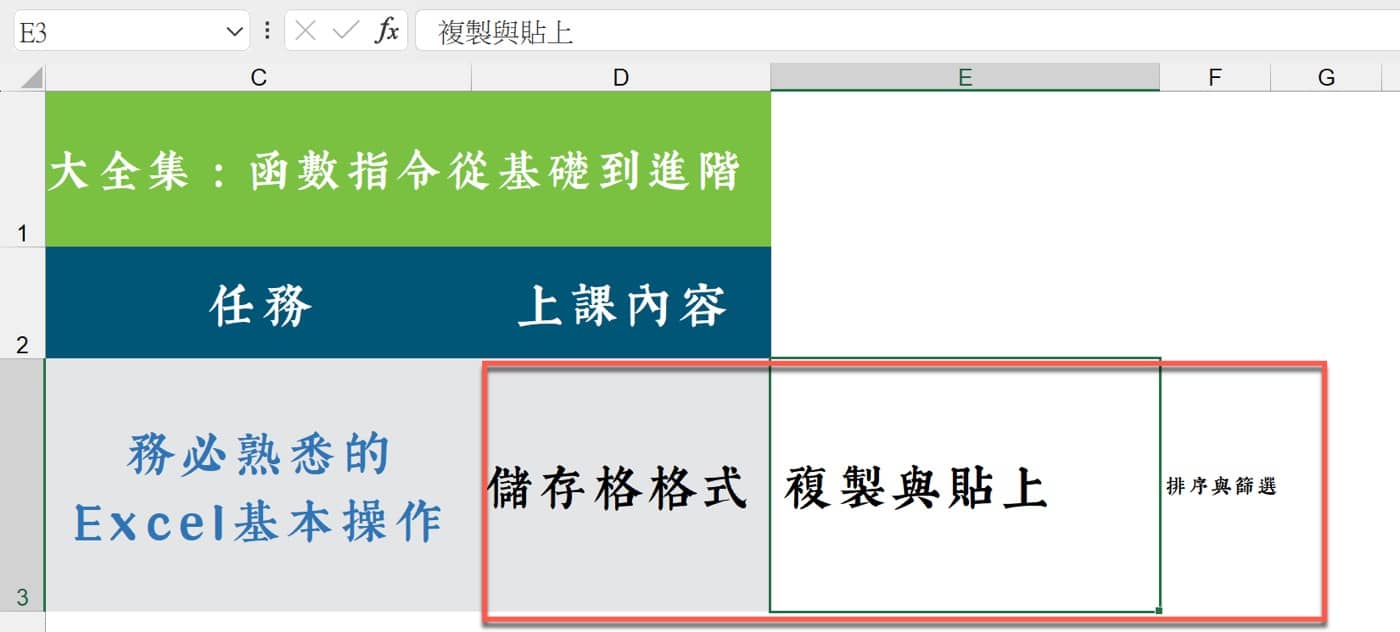Click the 務必熟悉的 Excel基本操作 cell

point(259,485)
